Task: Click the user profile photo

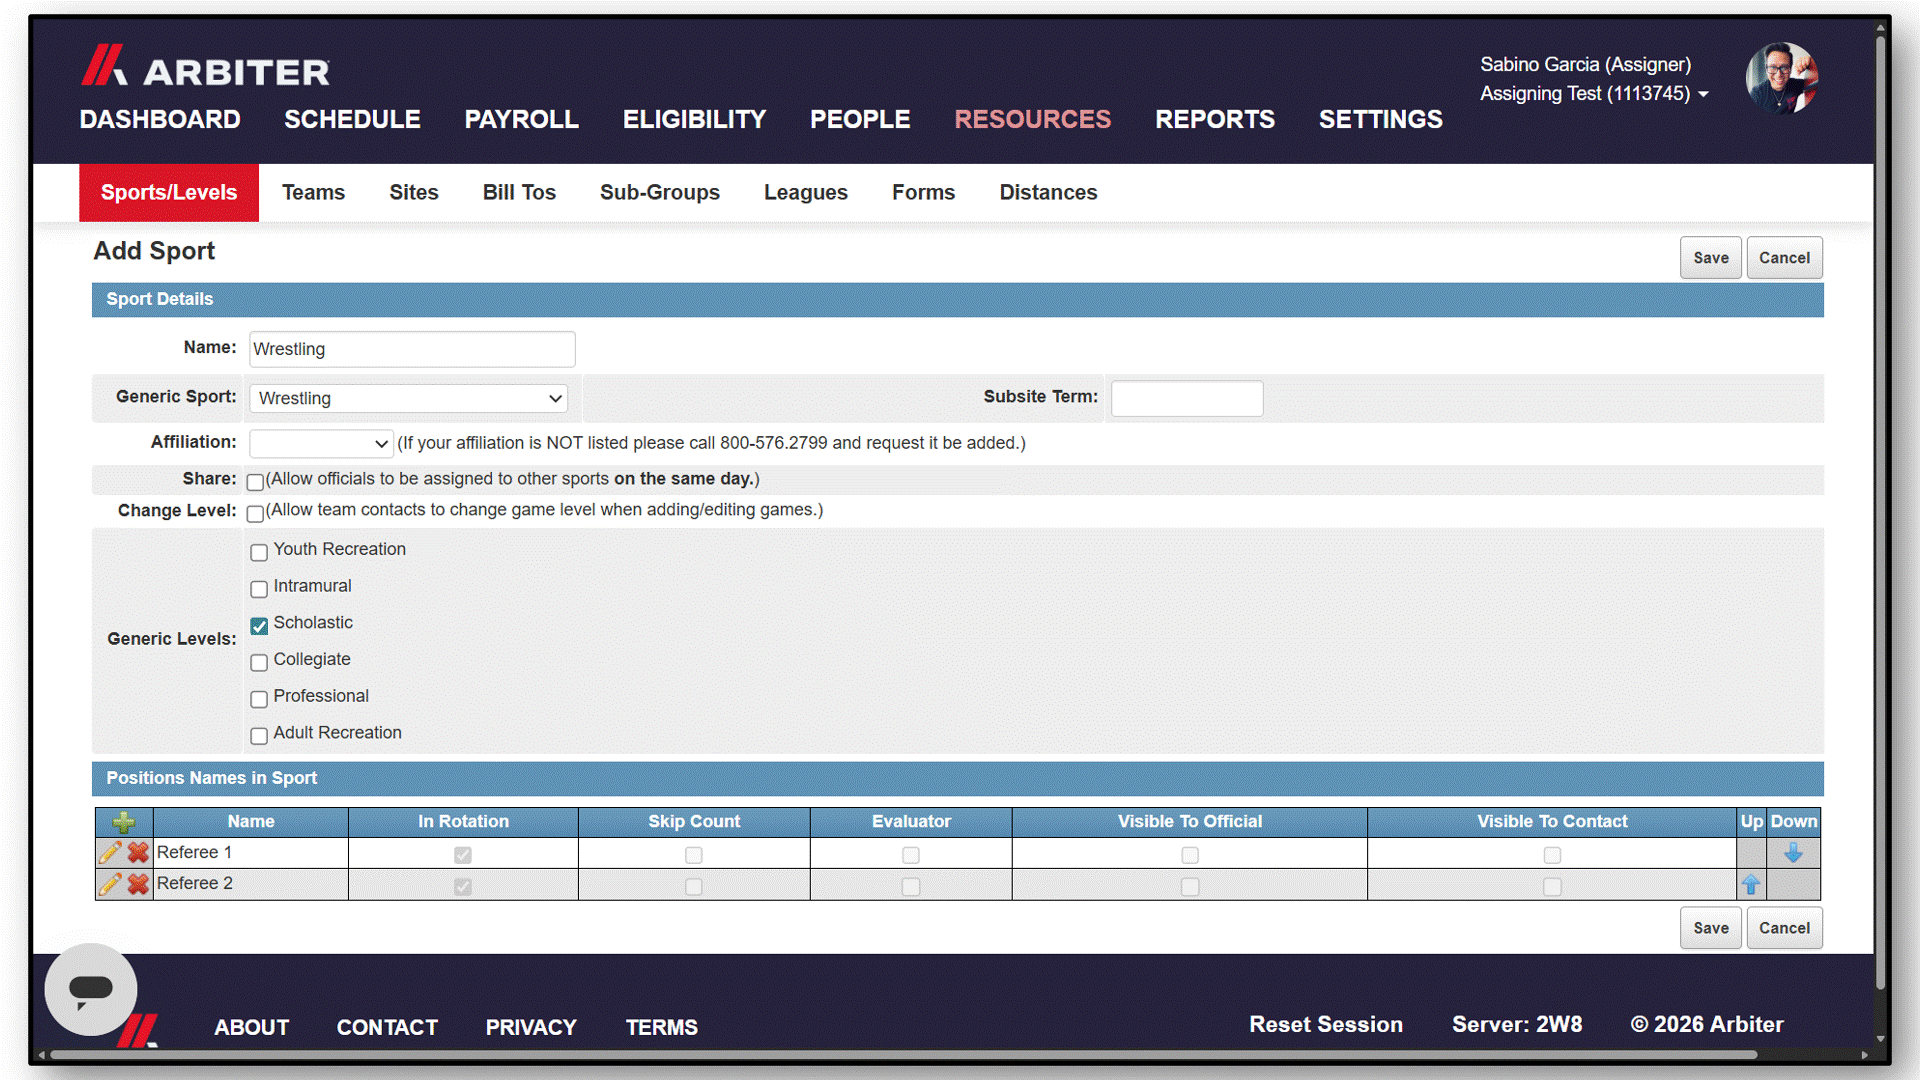Action: tap(1782, 78)
